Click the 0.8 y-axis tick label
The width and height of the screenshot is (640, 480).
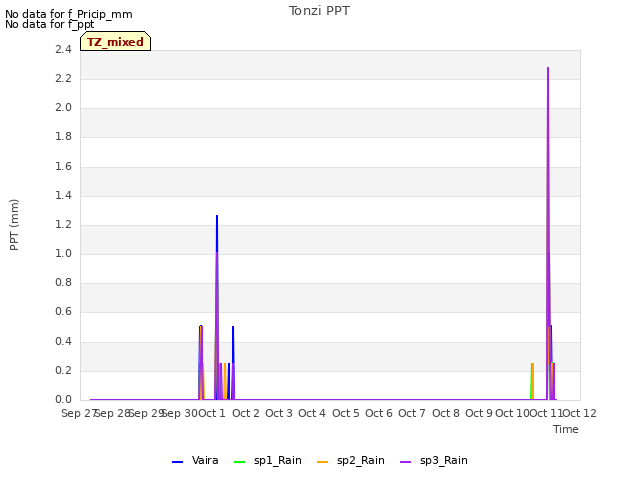63,282
